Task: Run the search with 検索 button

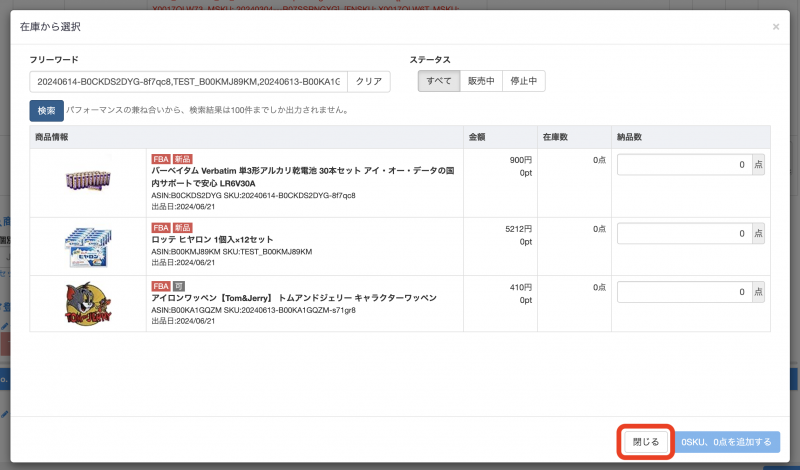Action: [x=46, y=111]
